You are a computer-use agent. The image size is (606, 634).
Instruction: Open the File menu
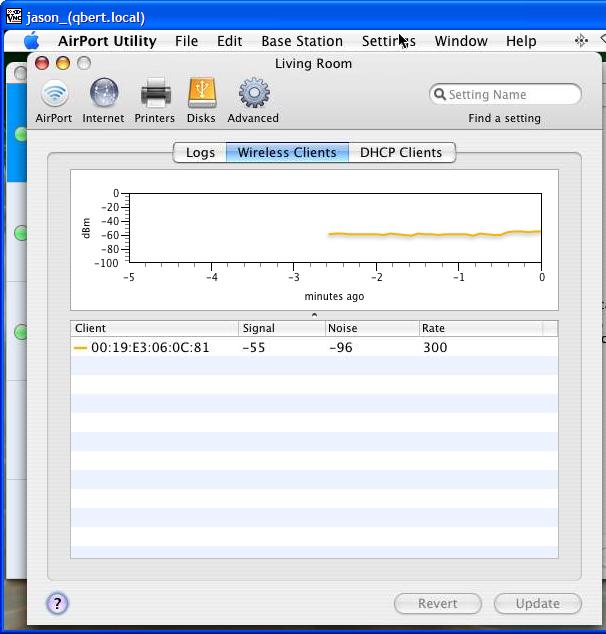tap(186, 41)
